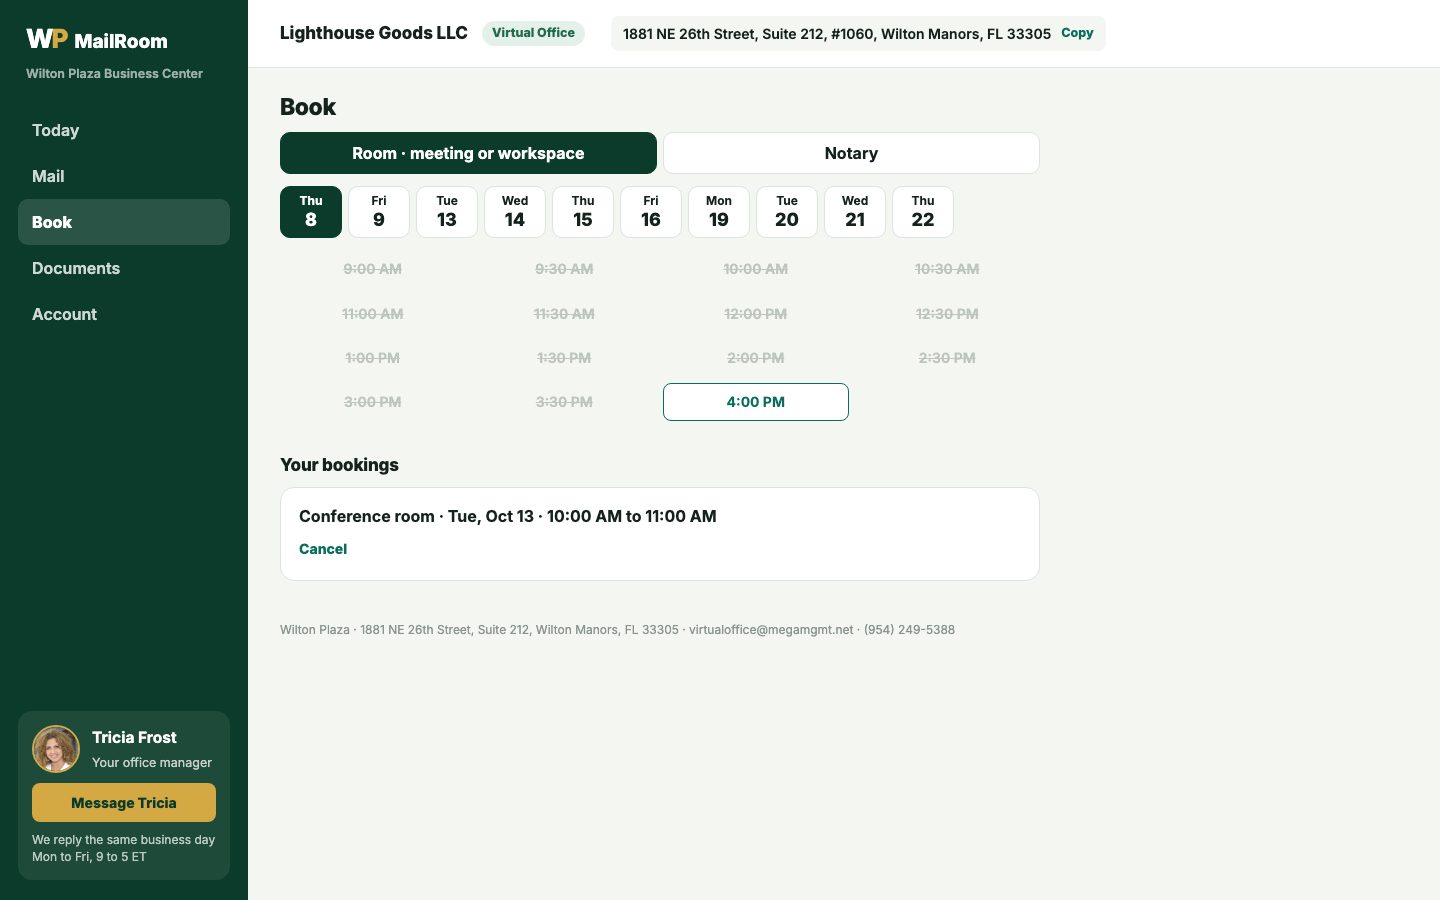The width and height of the screenshot is (1440, 900).
Task: Pick Thursday the 15th
Action: pos(583,212)
